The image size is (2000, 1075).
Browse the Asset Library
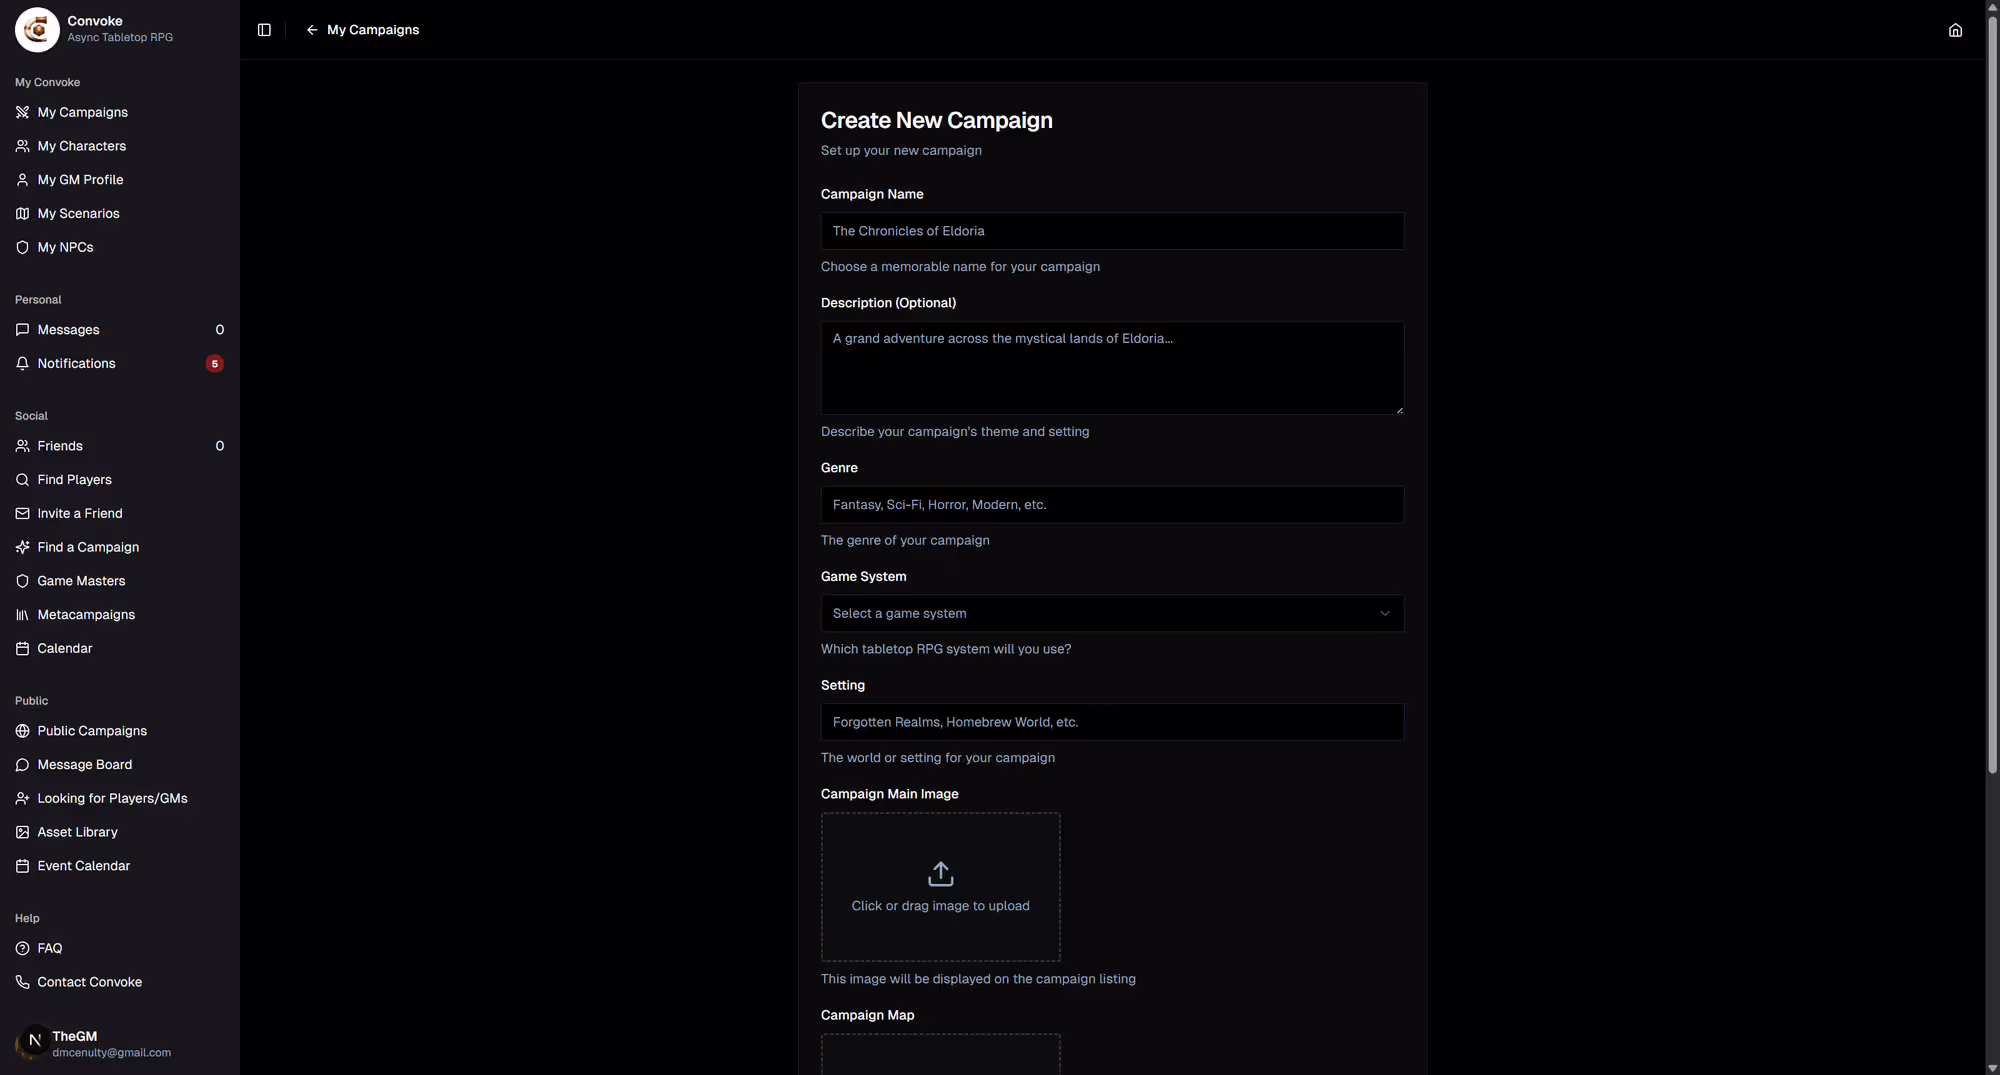(119, 832)
